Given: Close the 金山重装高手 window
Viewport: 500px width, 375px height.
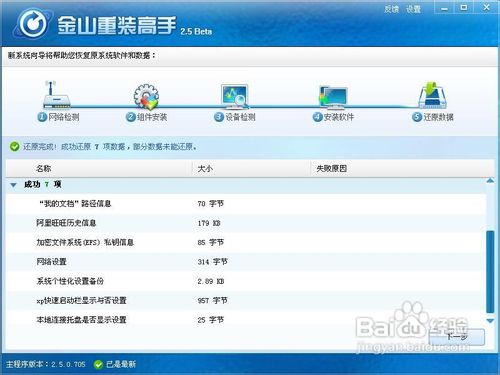Looking at the screenshot, I should pos(486,8).
